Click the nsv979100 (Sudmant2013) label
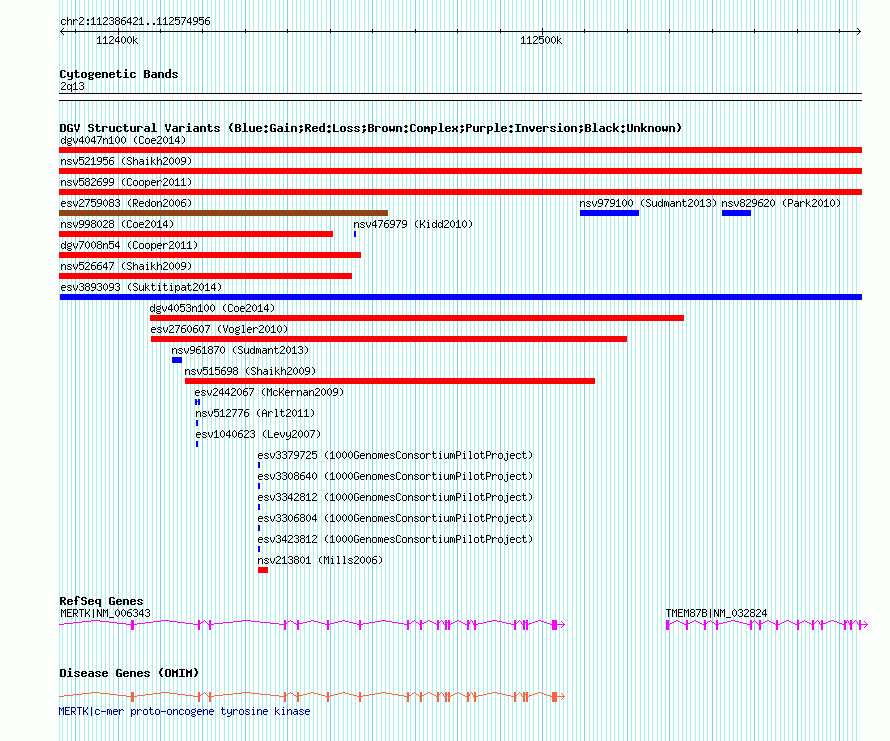Screen dimensions: 890x741 [x=648, y=203]
